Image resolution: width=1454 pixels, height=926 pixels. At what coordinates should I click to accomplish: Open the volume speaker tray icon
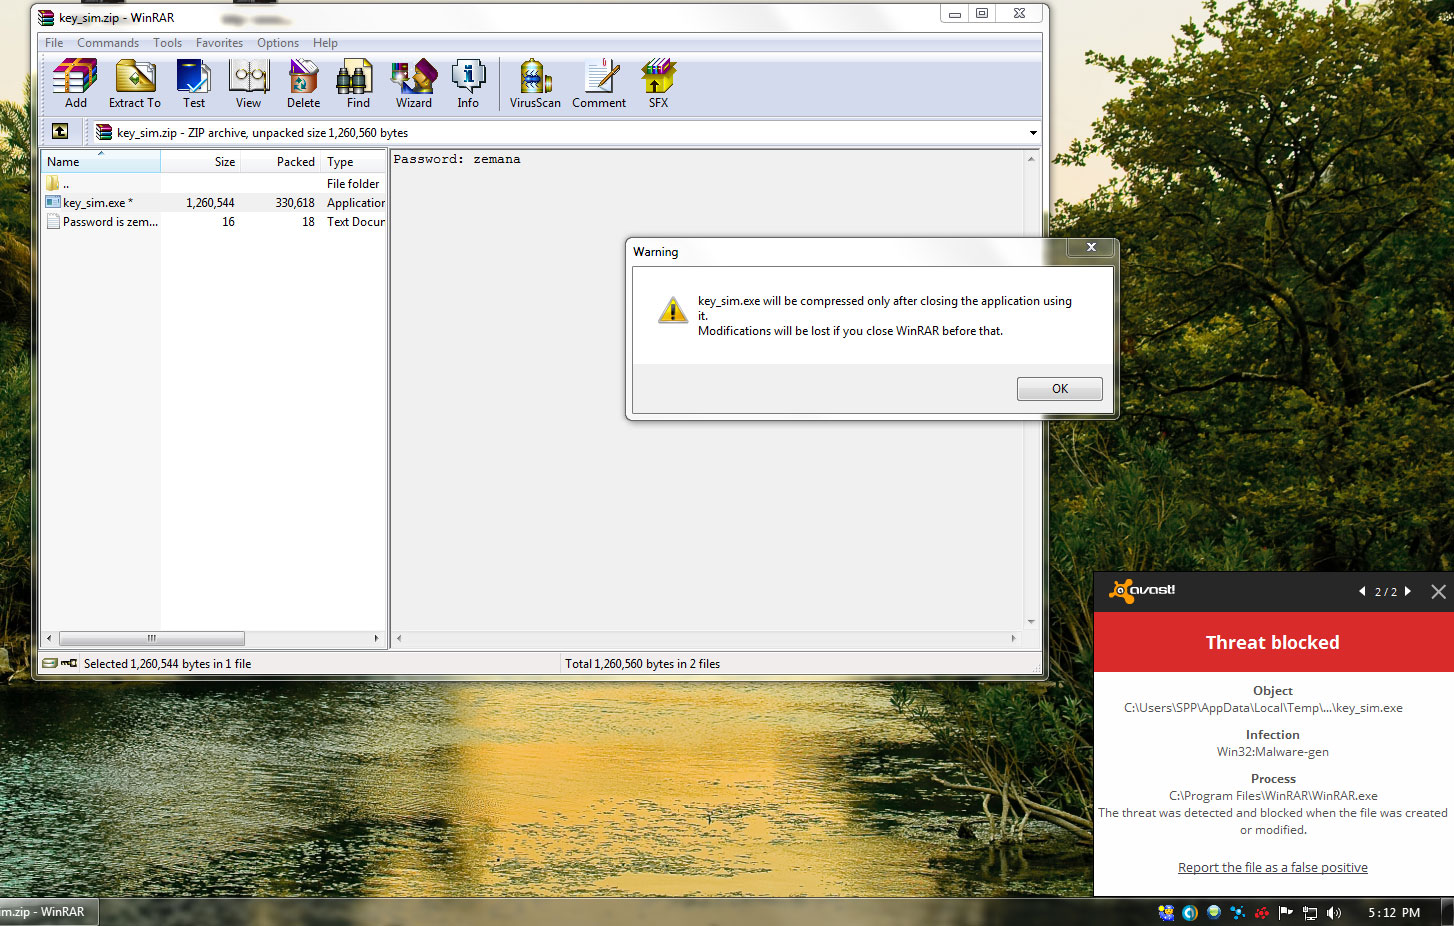(x=1334, y=912)
